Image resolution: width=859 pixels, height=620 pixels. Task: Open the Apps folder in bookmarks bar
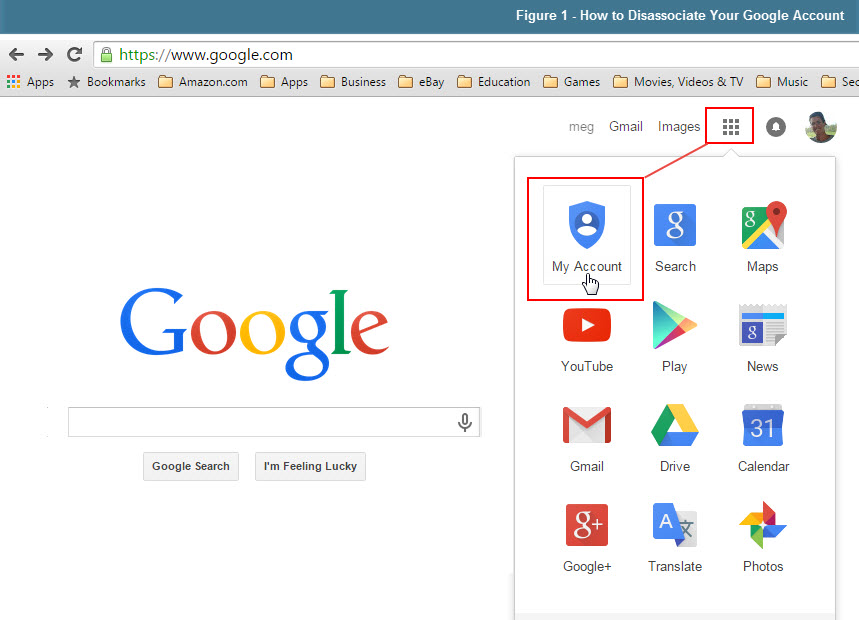[284, 82]
